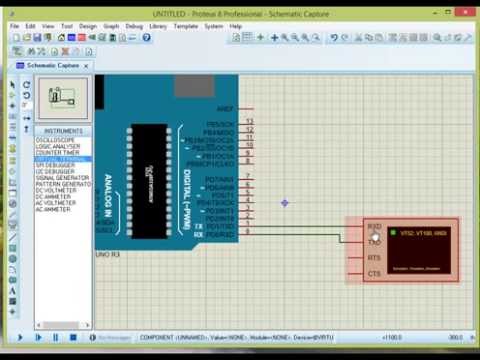The height and width of the screenshot is (360, 480).
Task: Open the Graph menu
Action: point(111,26)
